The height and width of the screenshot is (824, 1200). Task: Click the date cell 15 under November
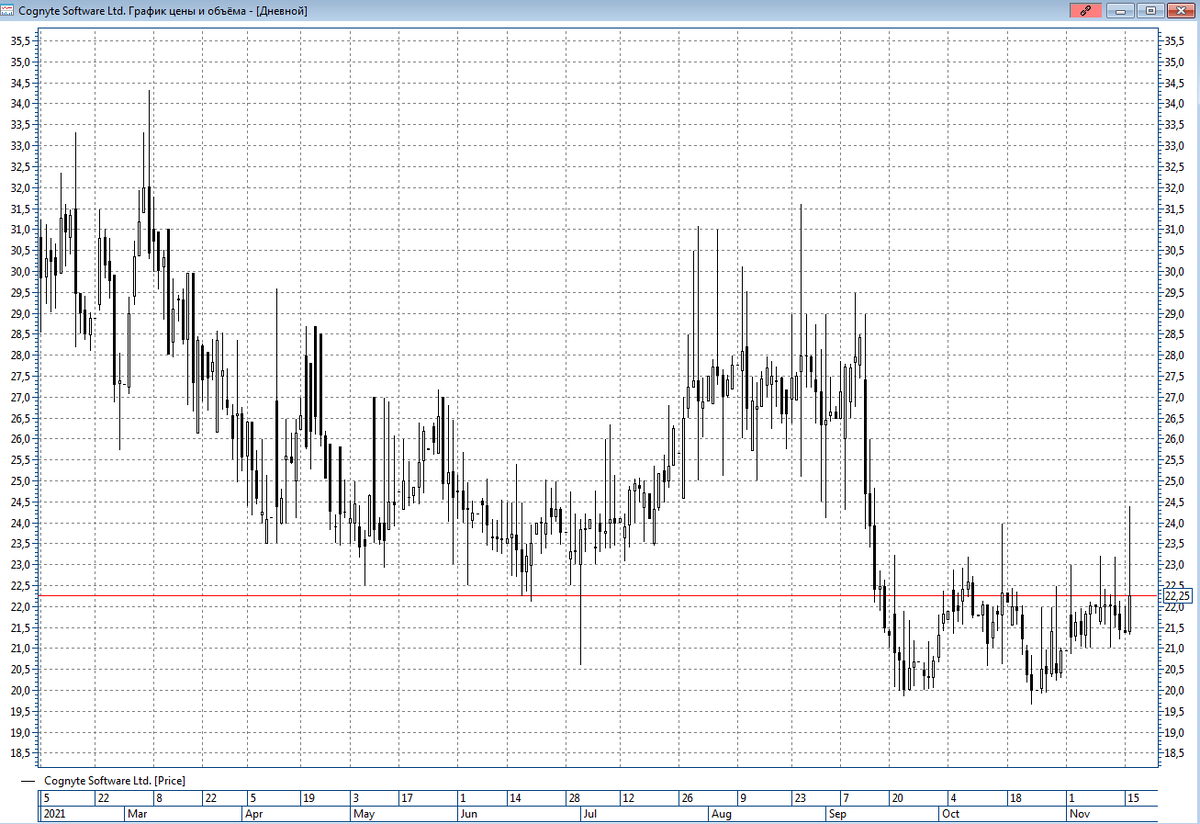pyautogui.click(x=1141, y=798)
